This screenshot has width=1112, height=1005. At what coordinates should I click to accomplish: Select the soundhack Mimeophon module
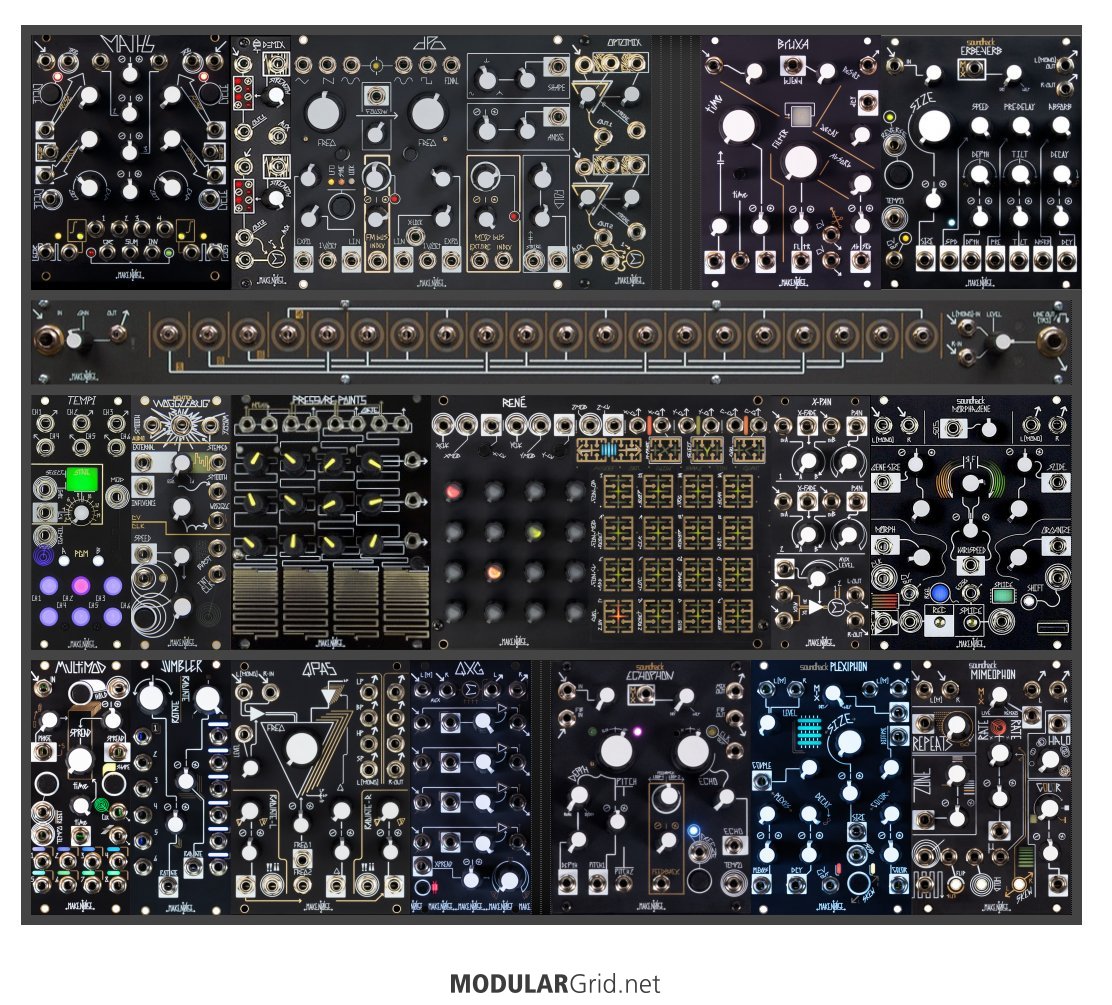(x=991, y=787)
